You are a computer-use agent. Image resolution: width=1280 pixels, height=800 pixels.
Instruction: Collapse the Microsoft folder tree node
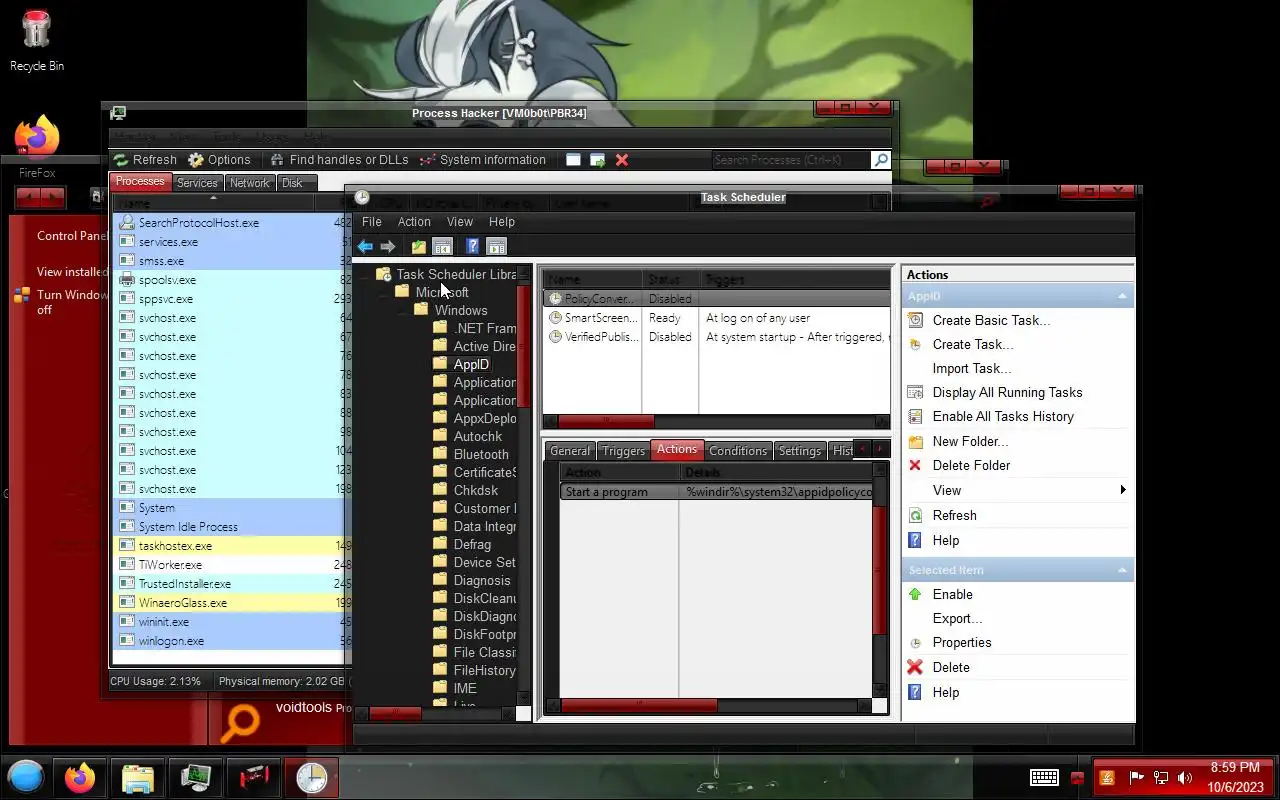385,292
